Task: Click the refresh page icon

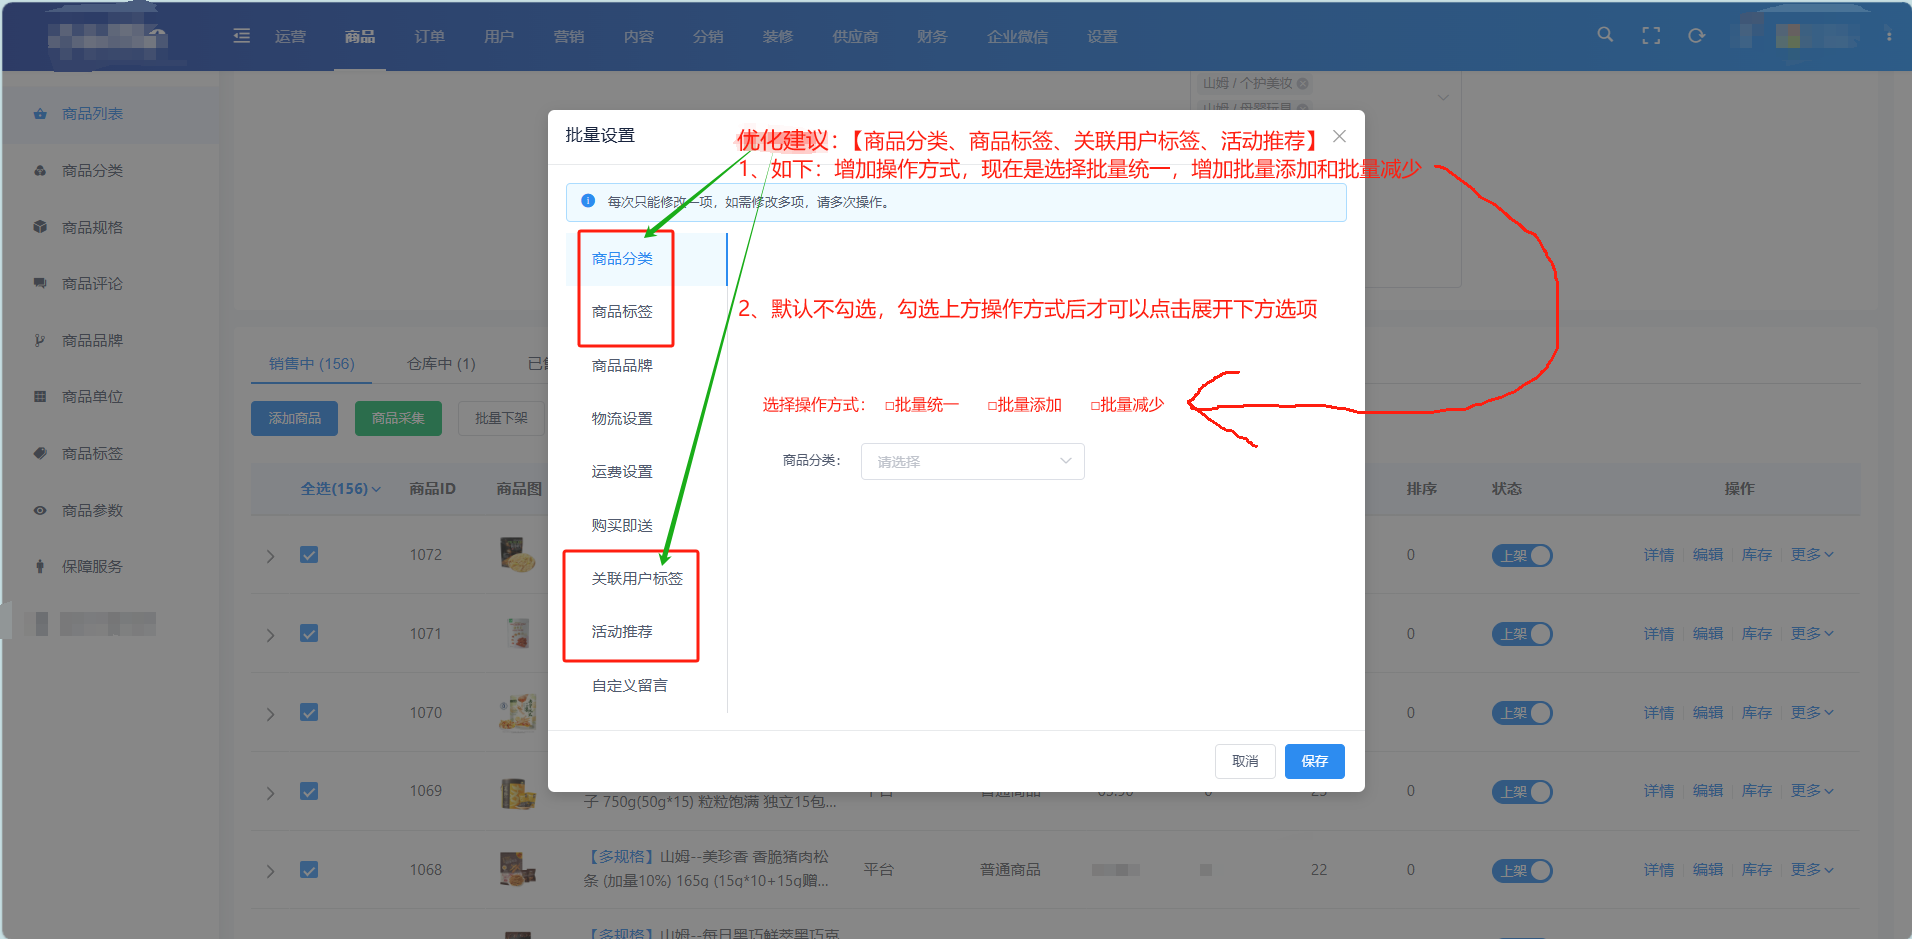Action: [1696, 36]
